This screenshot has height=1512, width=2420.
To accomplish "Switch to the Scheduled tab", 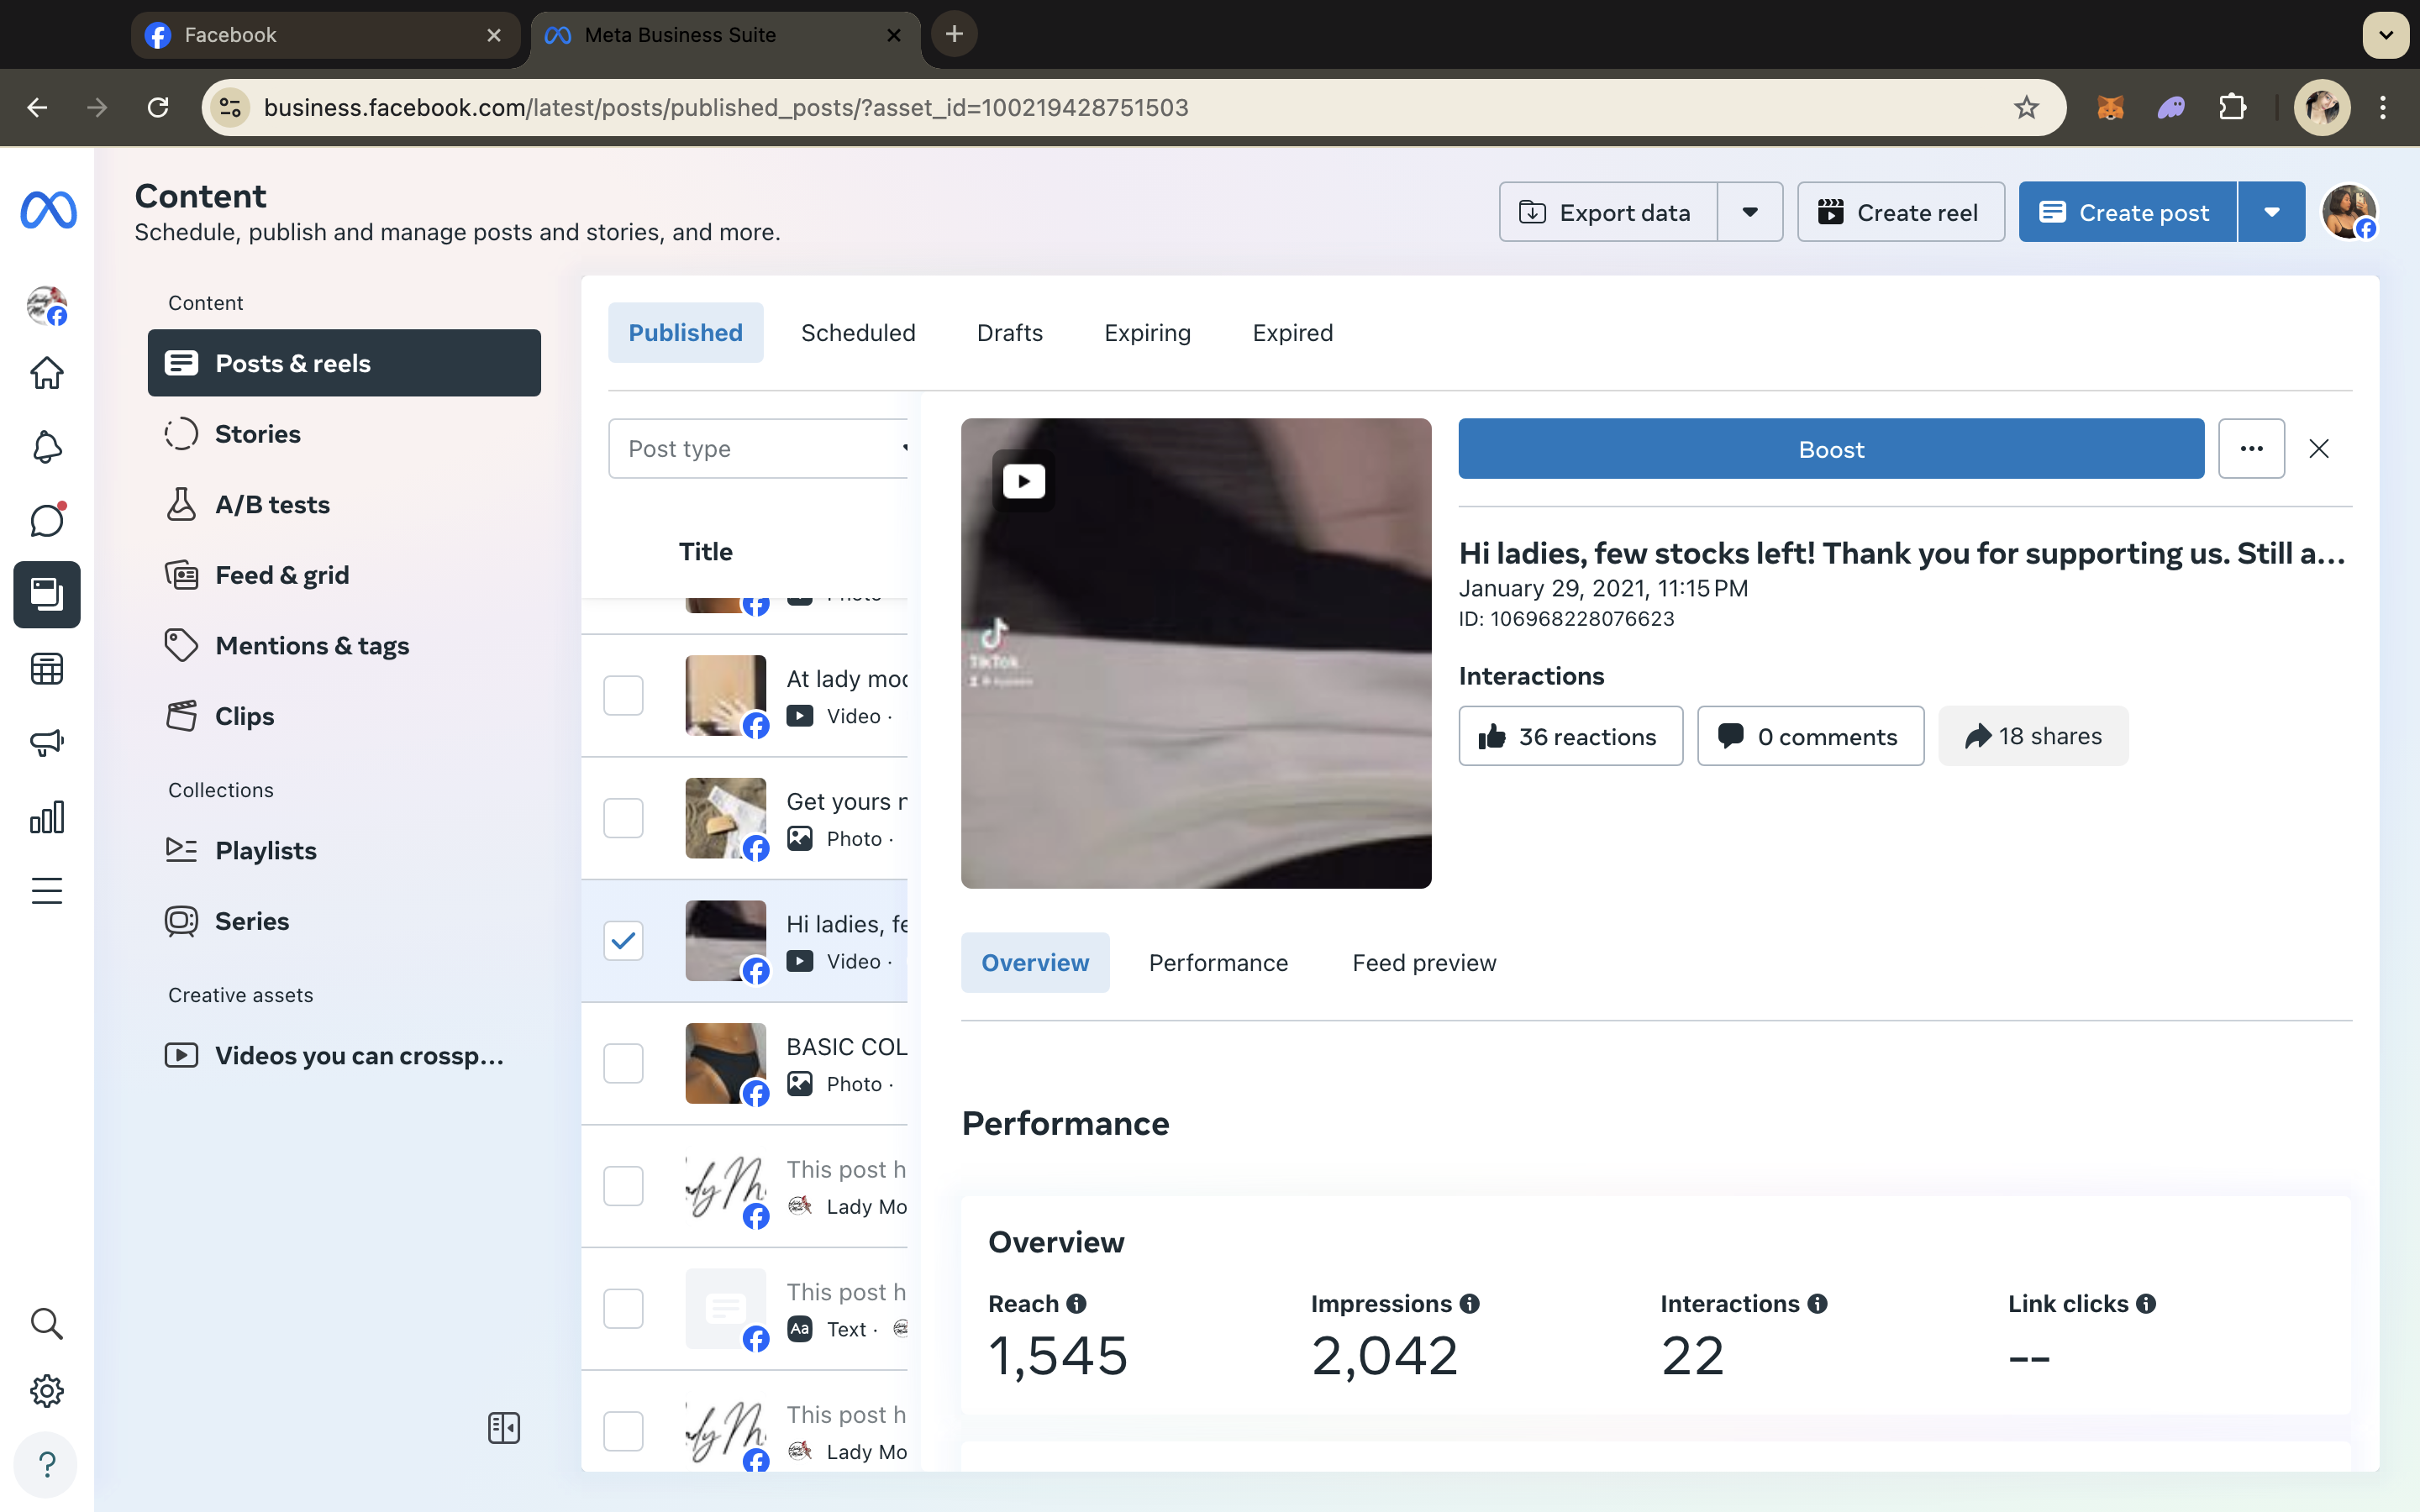I will click(x=858, y=333).
